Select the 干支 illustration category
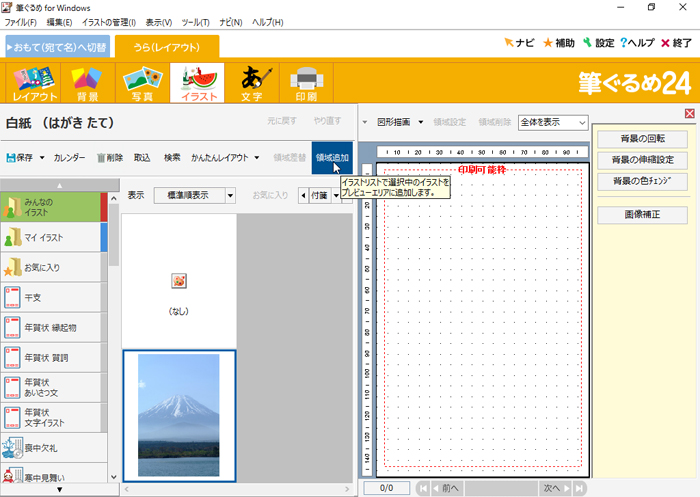The image size is (700, 497). (x=53, y=296)
